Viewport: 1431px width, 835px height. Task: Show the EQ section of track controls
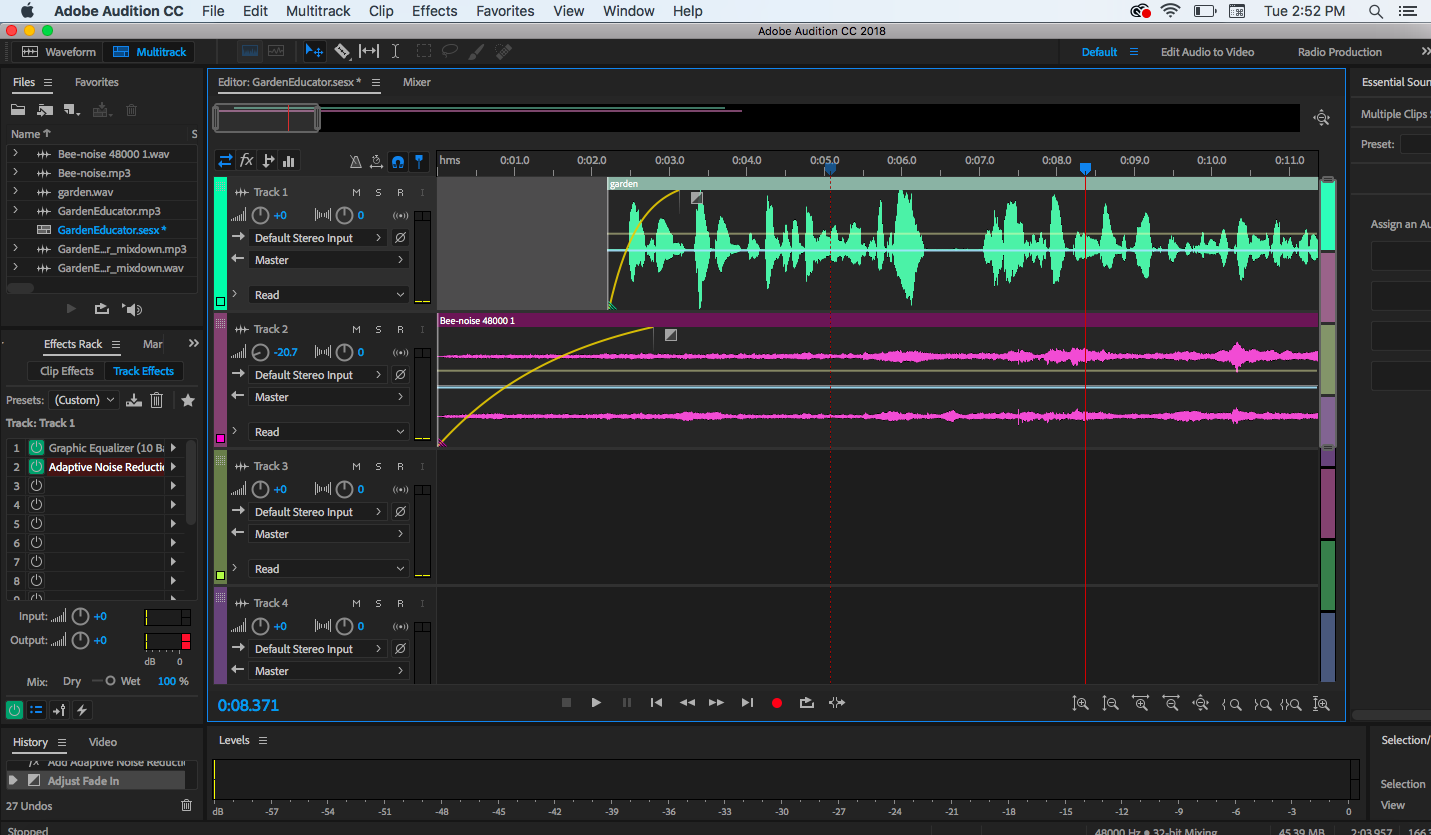[x=289, y=161]
